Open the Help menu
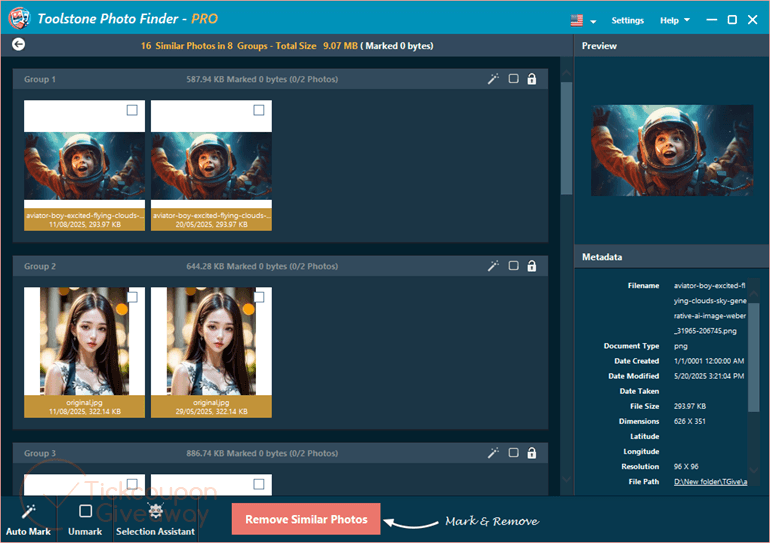 [x=675, y=21]
